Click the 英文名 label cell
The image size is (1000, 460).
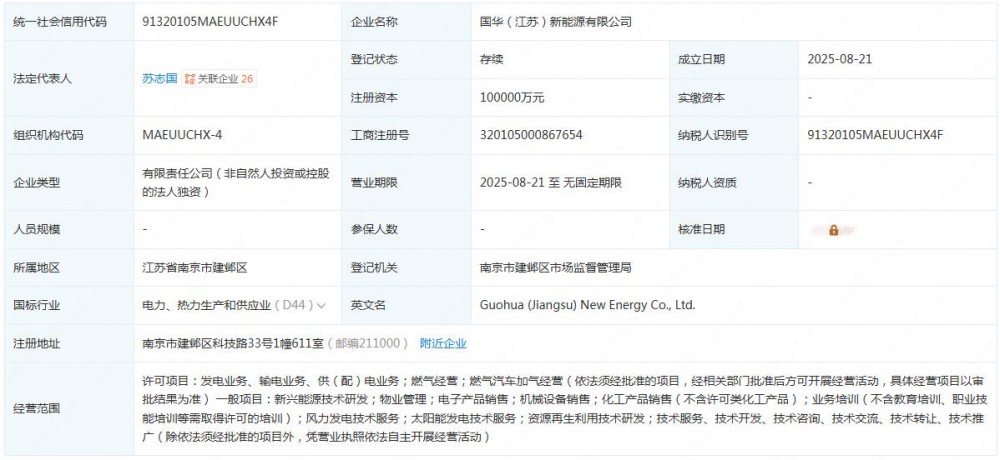[x=406, y=306]
